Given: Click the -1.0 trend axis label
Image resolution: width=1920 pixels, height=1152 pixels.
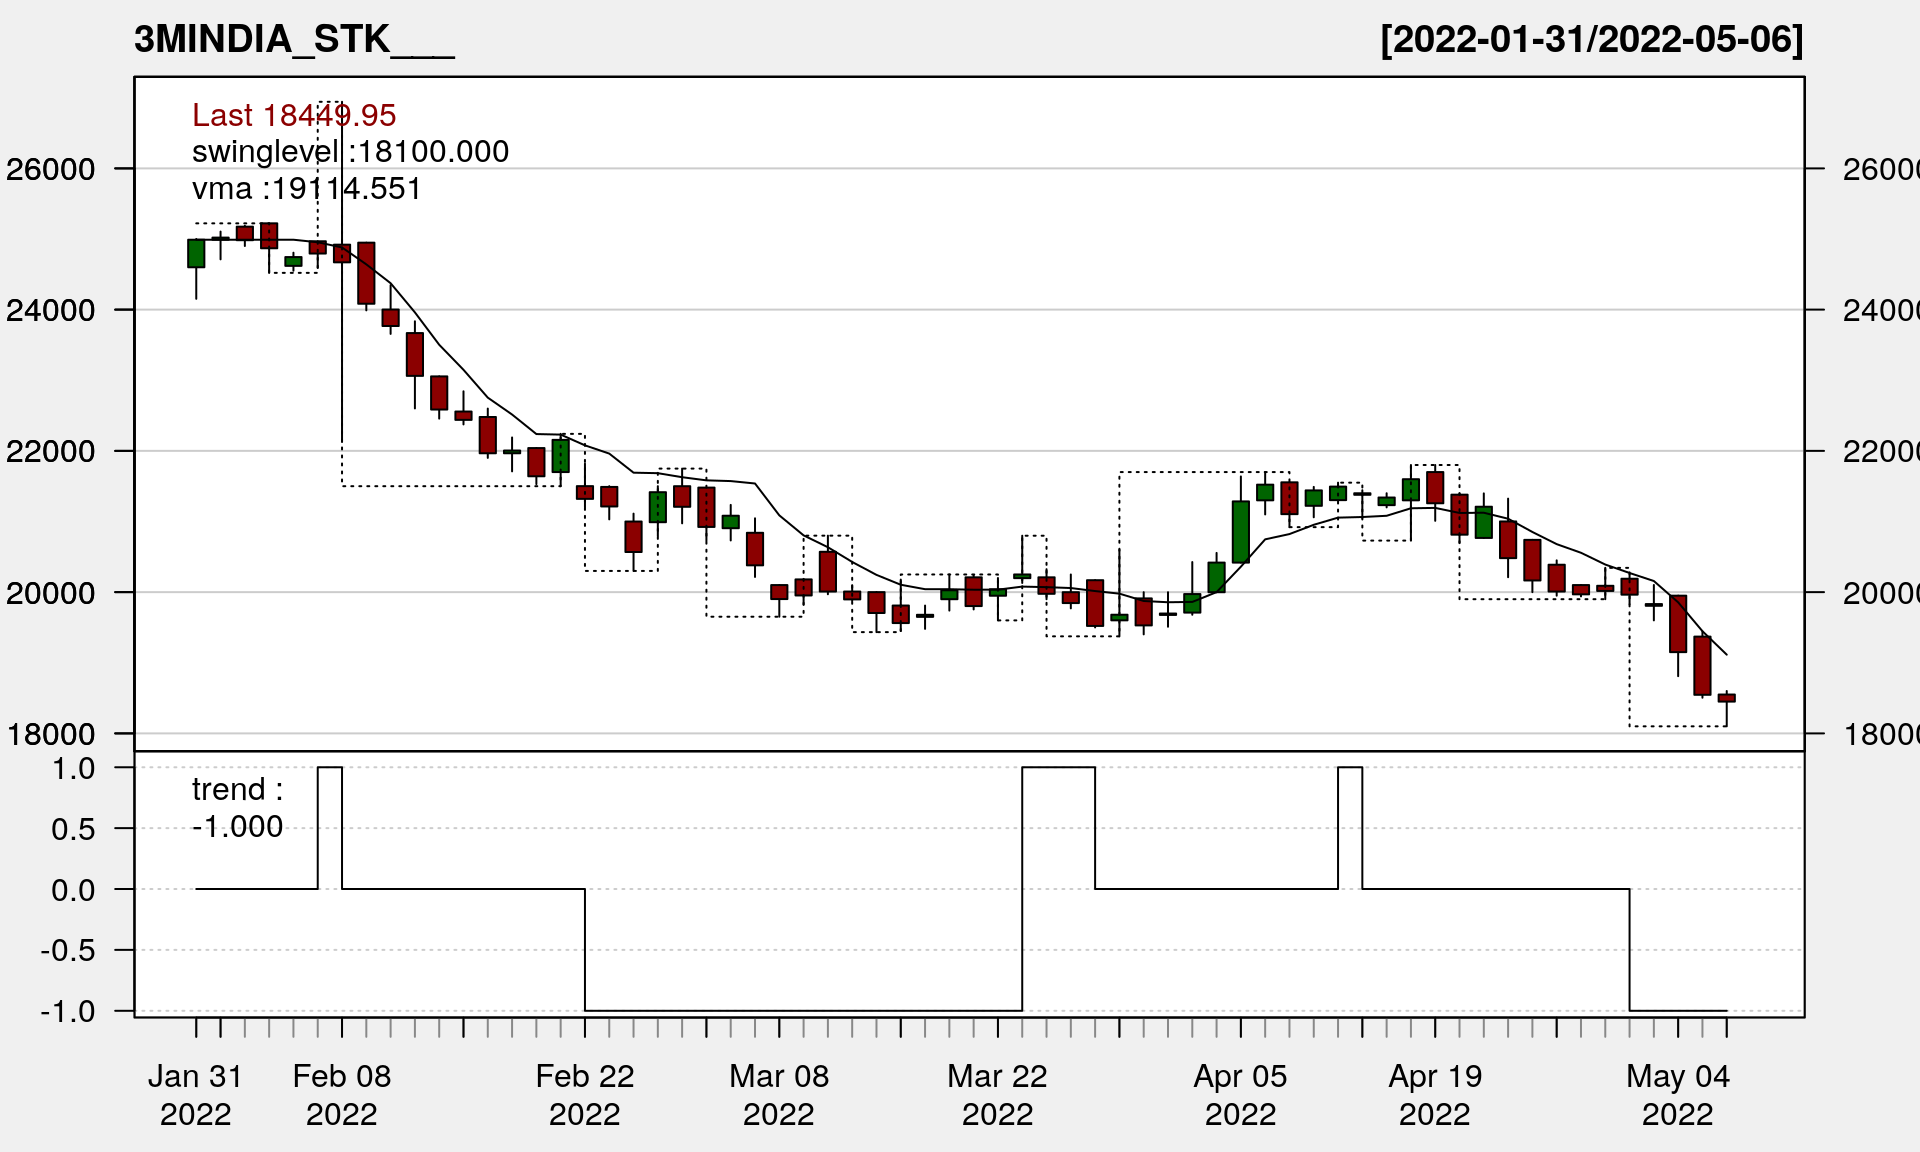Looking at the screenshot, I should 68,1011.
